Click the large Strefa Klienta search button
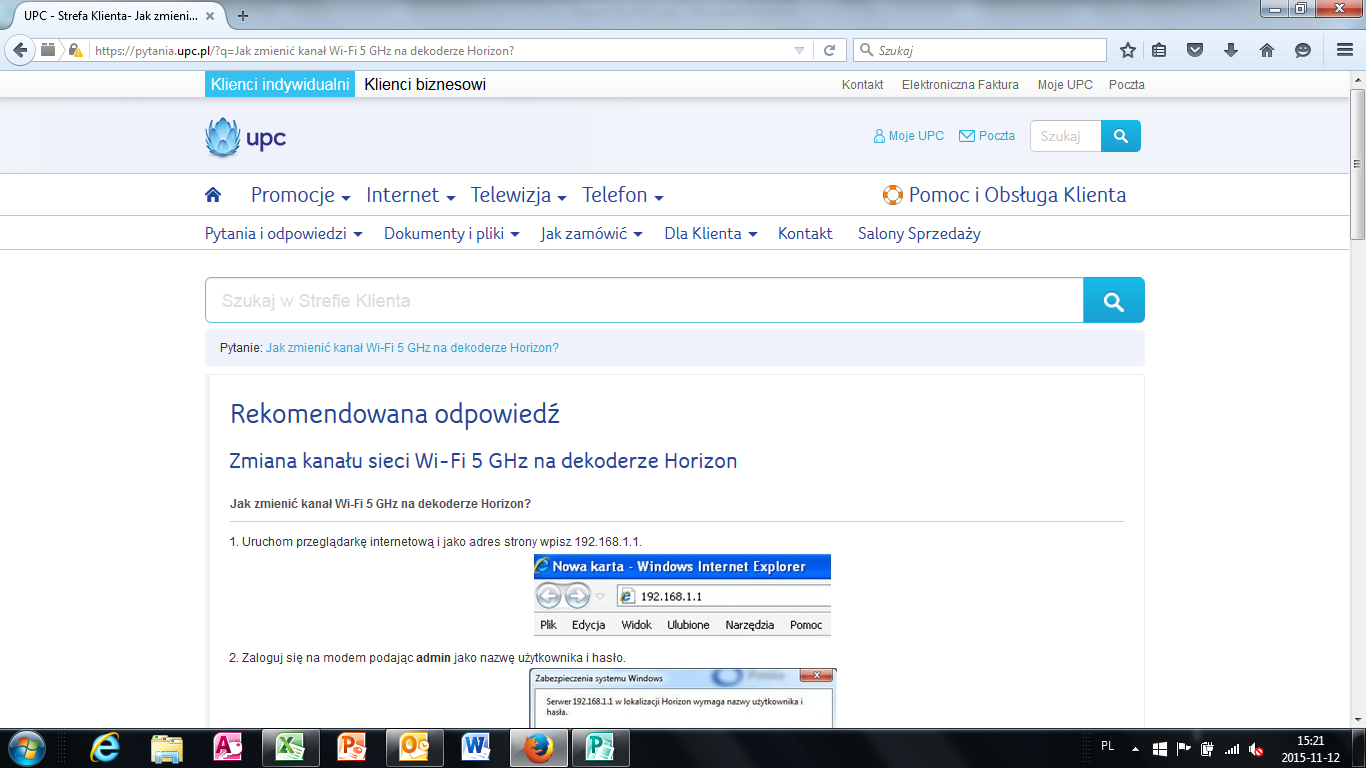The height and width of the screenshot is (768, 1366). (1114, 300)
